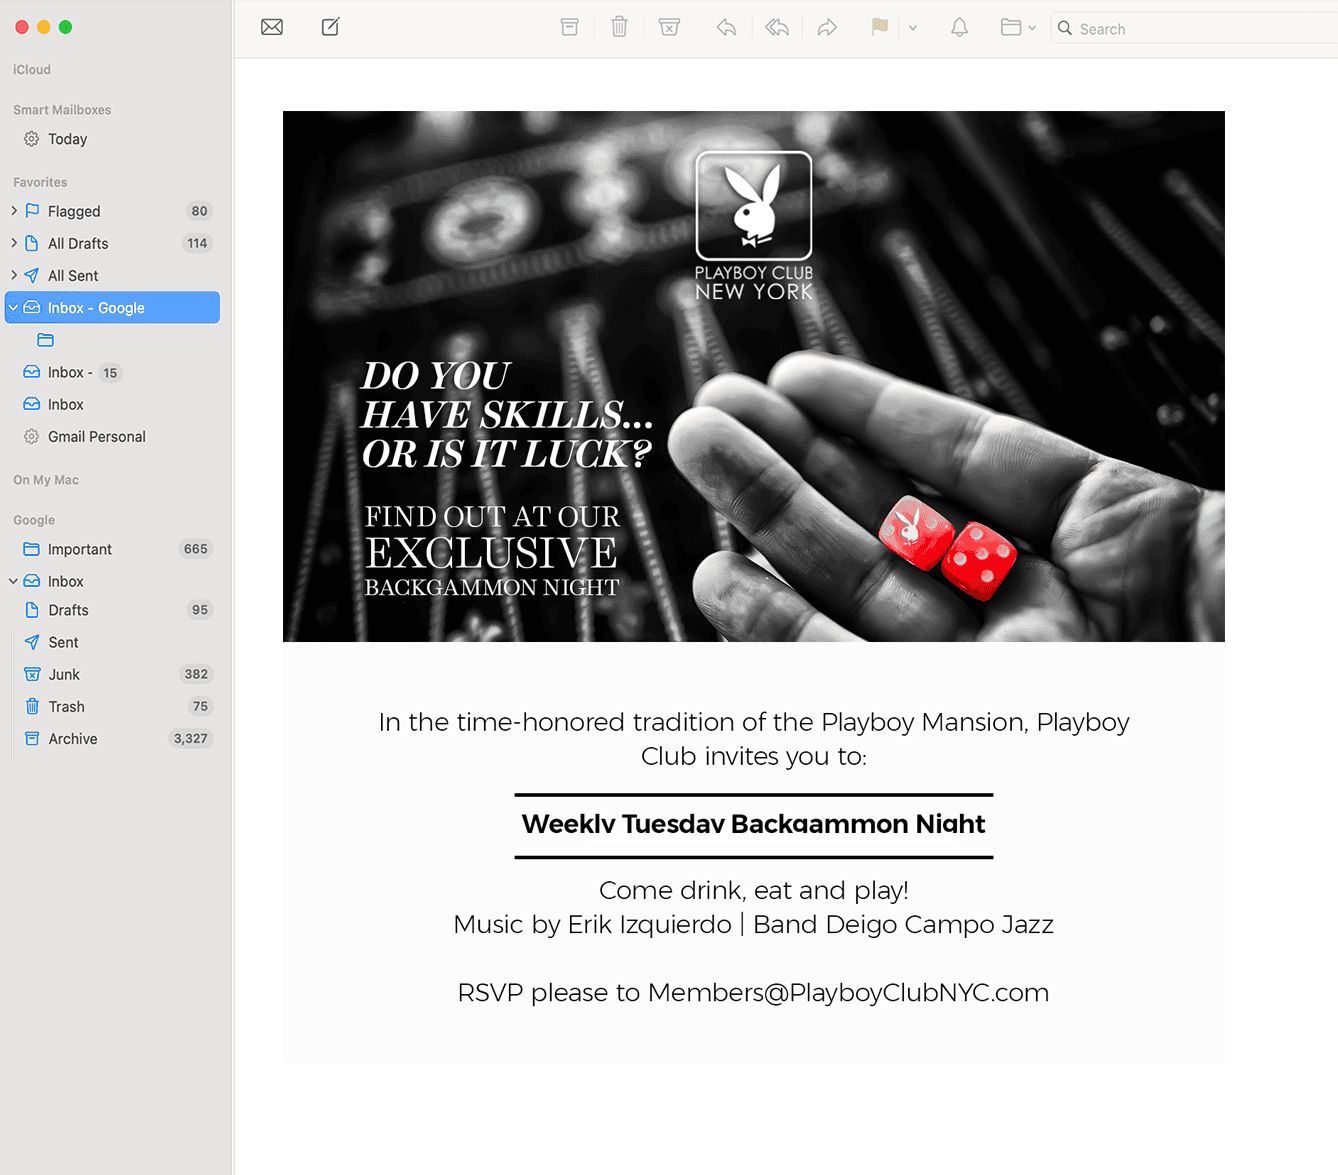The width and height of the screenshot is (1338, 1175).
Task: Expand the All Drafts mailbox
Action: [14, 243]
